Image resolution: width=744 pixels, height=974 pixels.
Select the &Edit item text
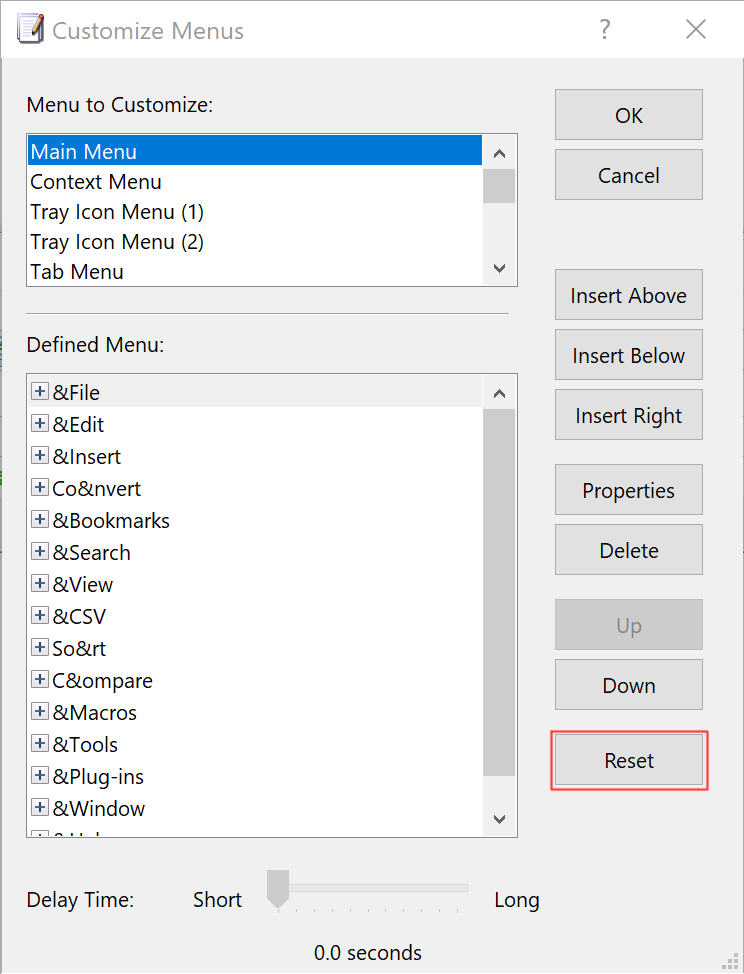78,425
